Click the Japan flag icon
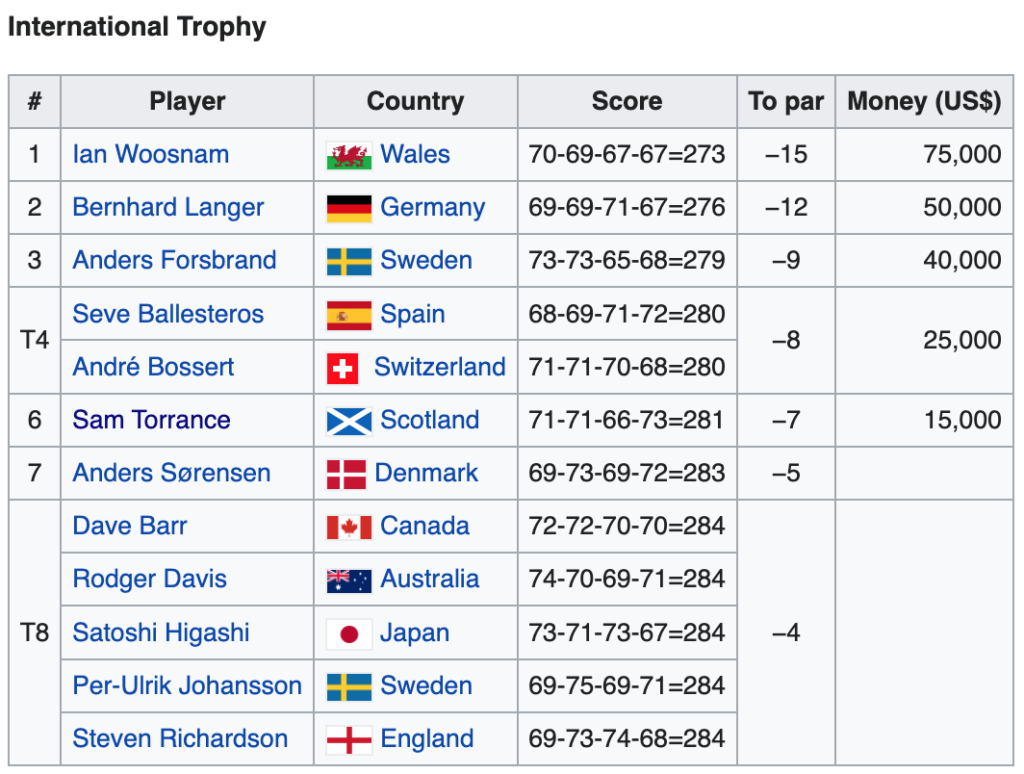Image resolution: width=1024 pixels, height=774 pixels. (349, 634)
